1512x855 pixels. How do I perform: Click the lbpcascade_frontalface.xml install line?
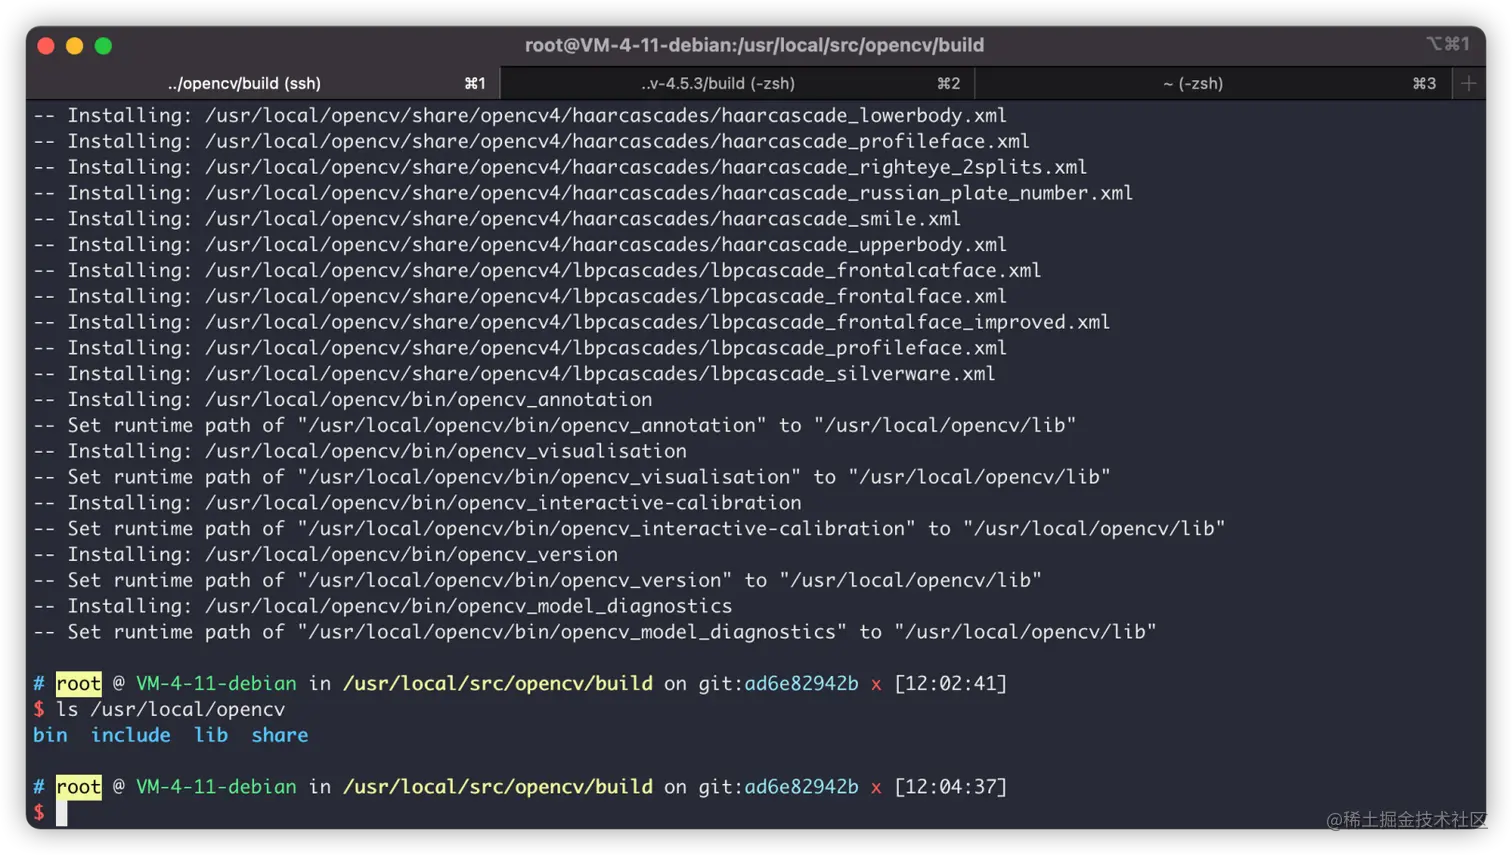520,297
